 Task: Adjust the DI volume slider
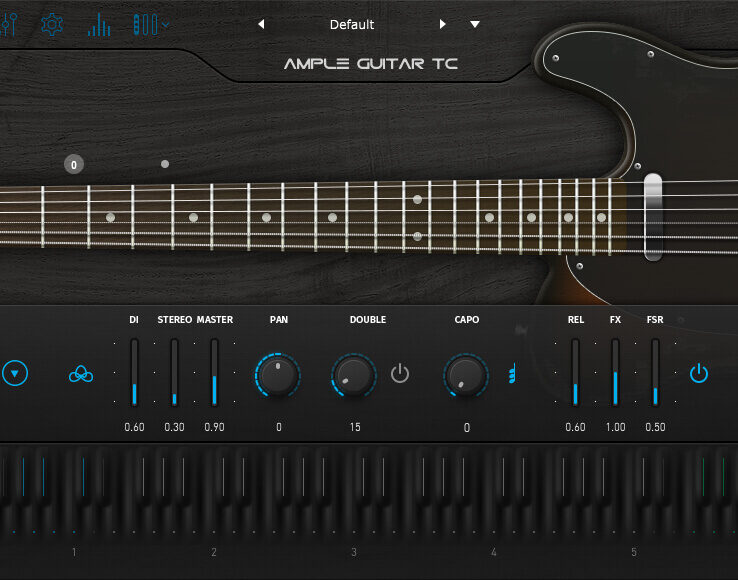pyautogui.click(x=134, y=372)
